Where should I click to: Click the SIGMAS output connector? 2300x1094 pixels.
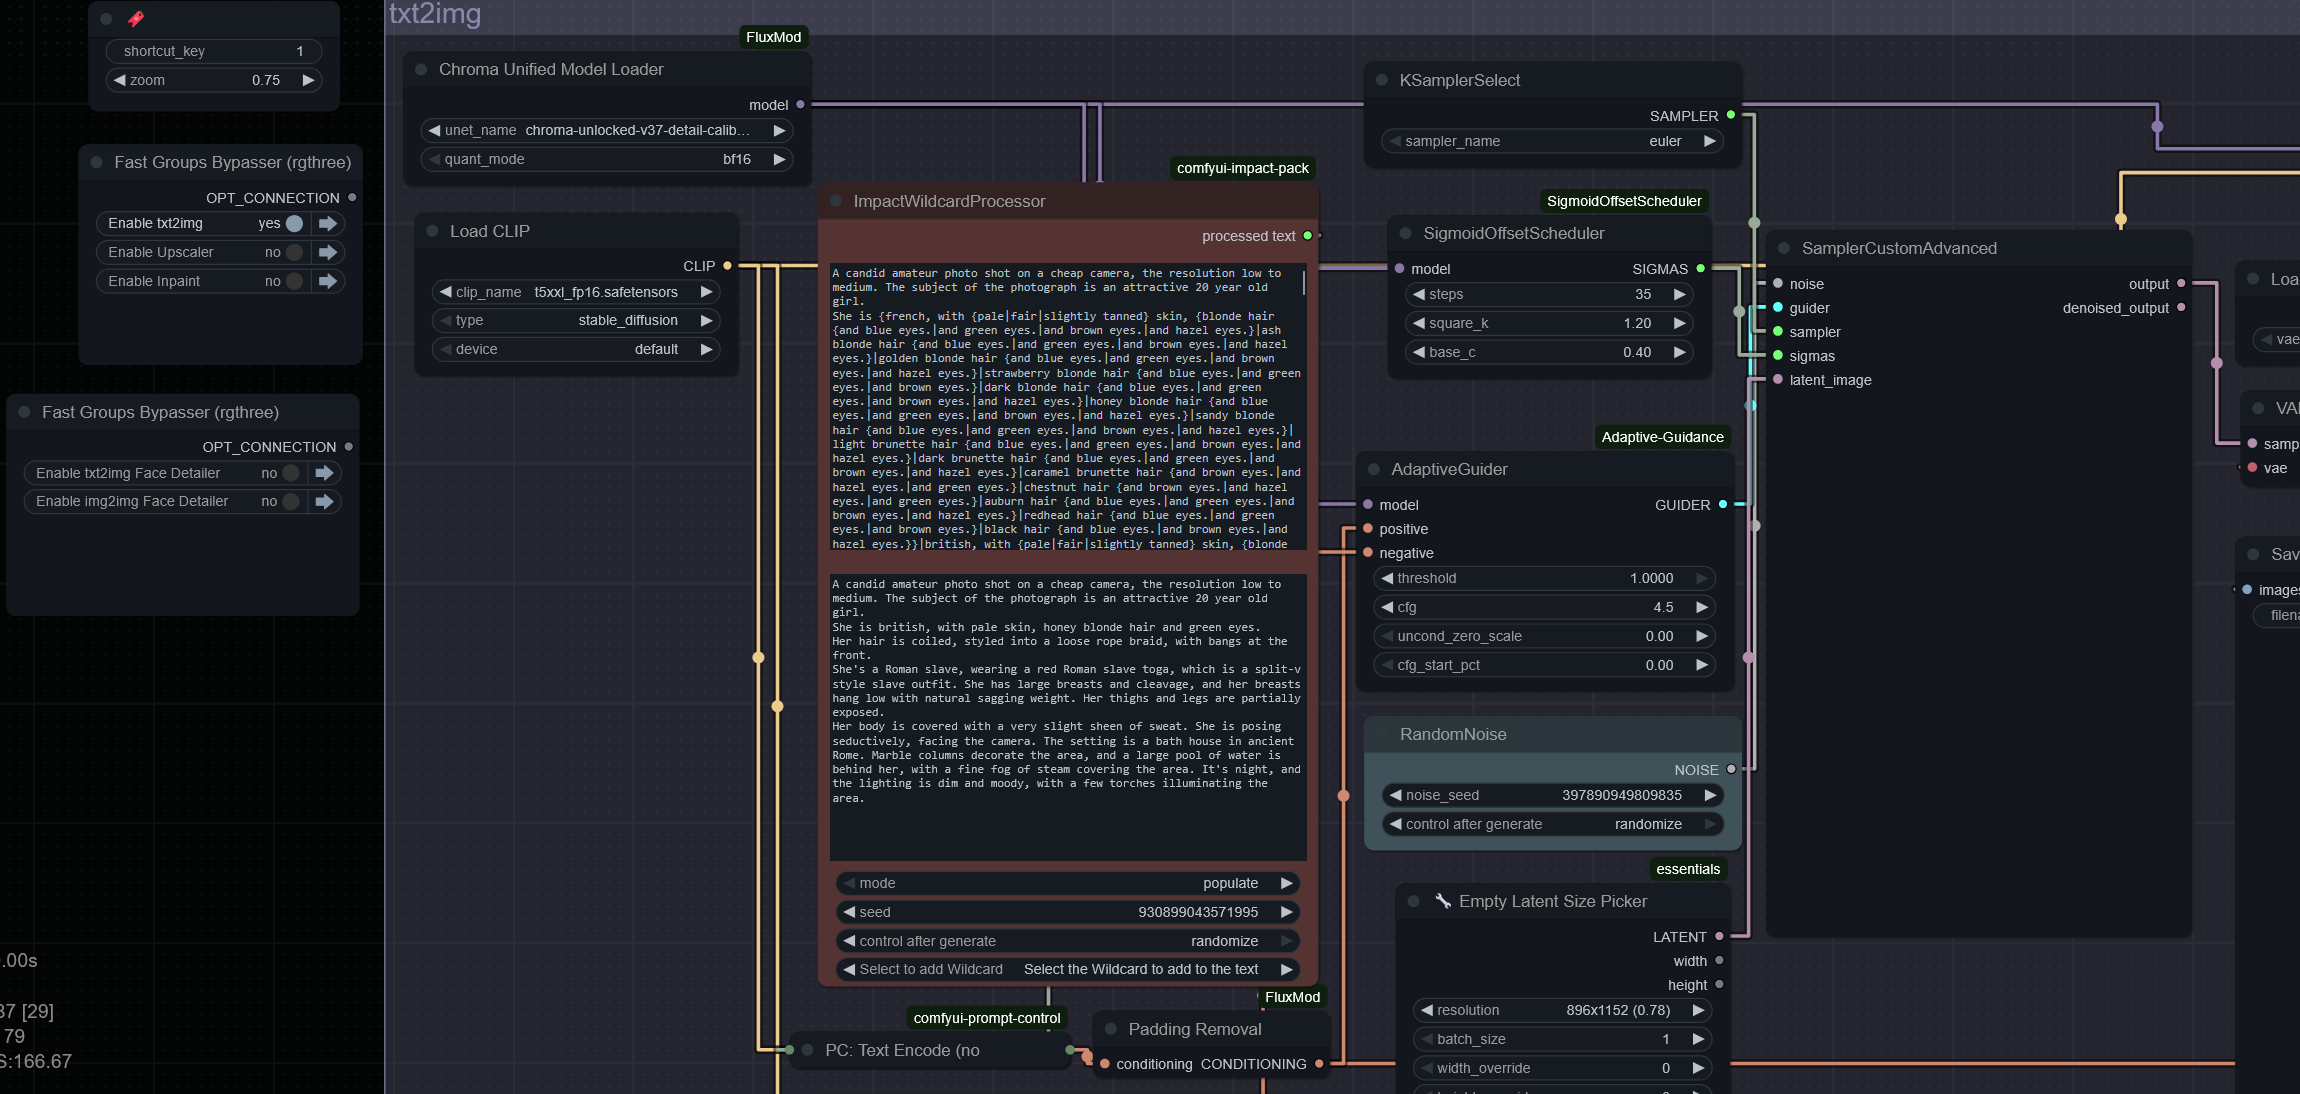tap(1701, 268)
